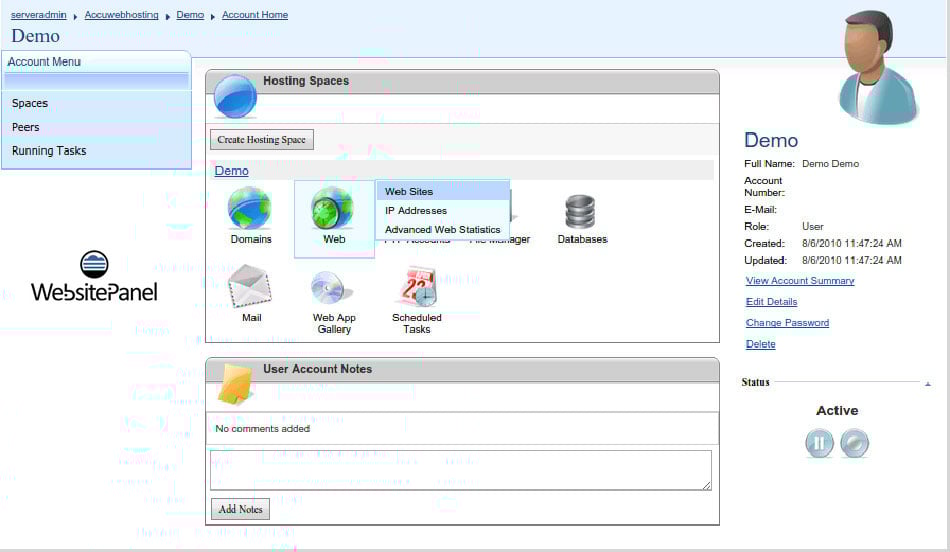950x552 pixels.
Task: Focus the notes text area
Action: 460,470
